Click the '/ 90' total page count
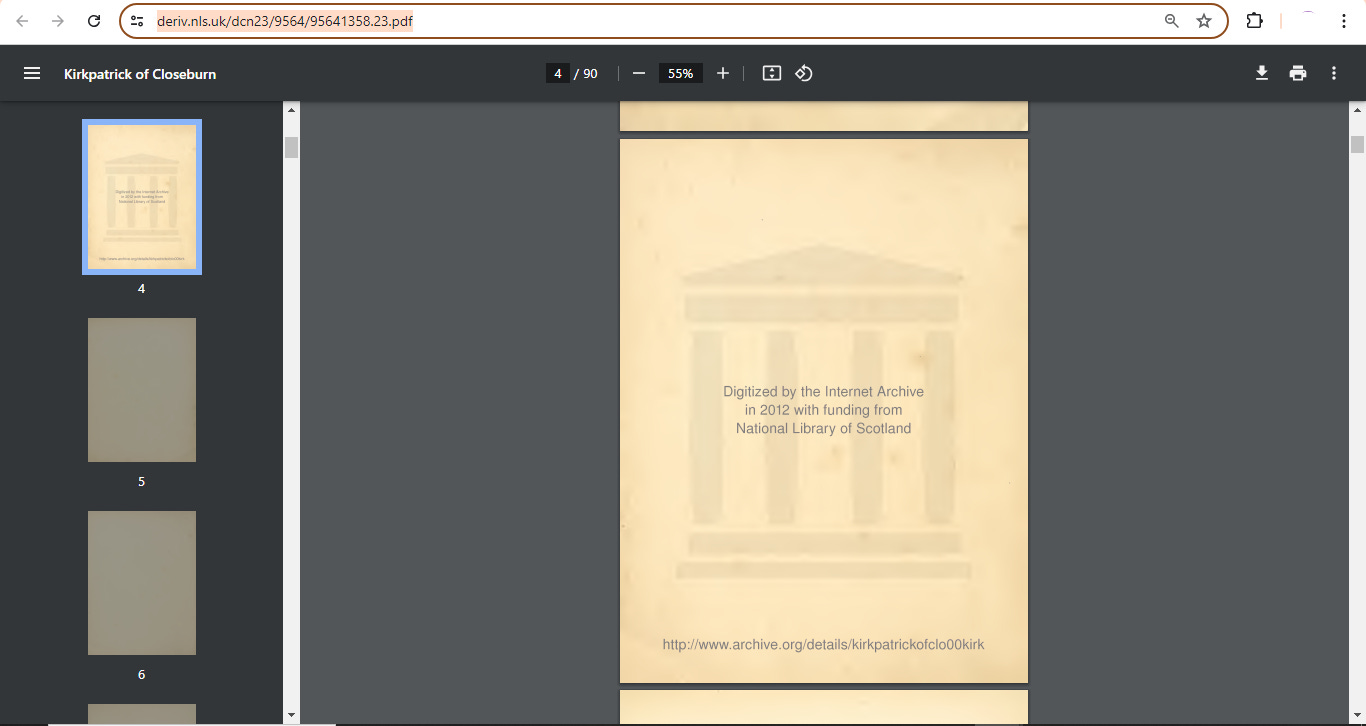This screenshot has width=1366, height=726. tap(586, 74)
